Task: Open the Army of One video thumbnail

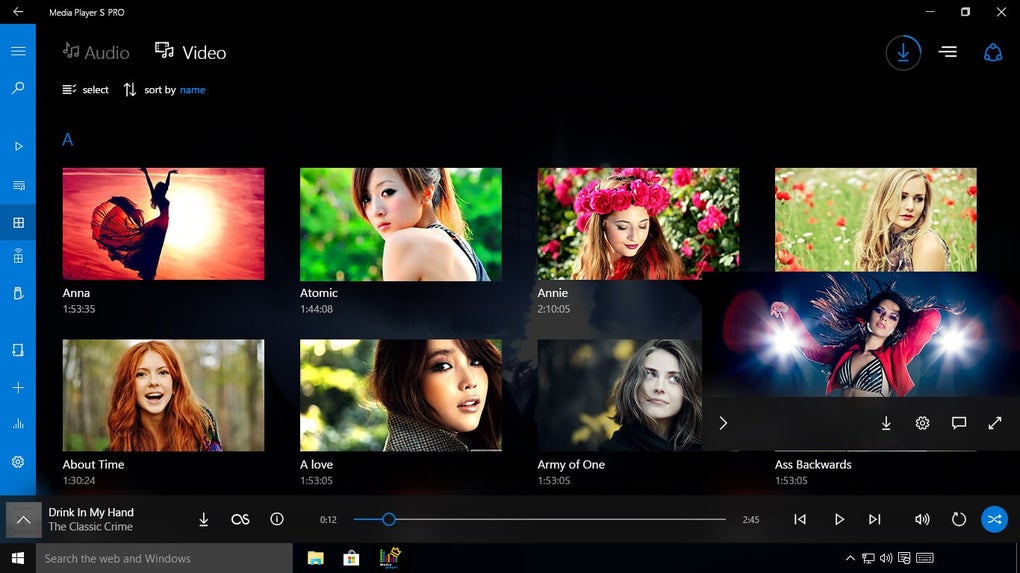Action: point(619,395)
